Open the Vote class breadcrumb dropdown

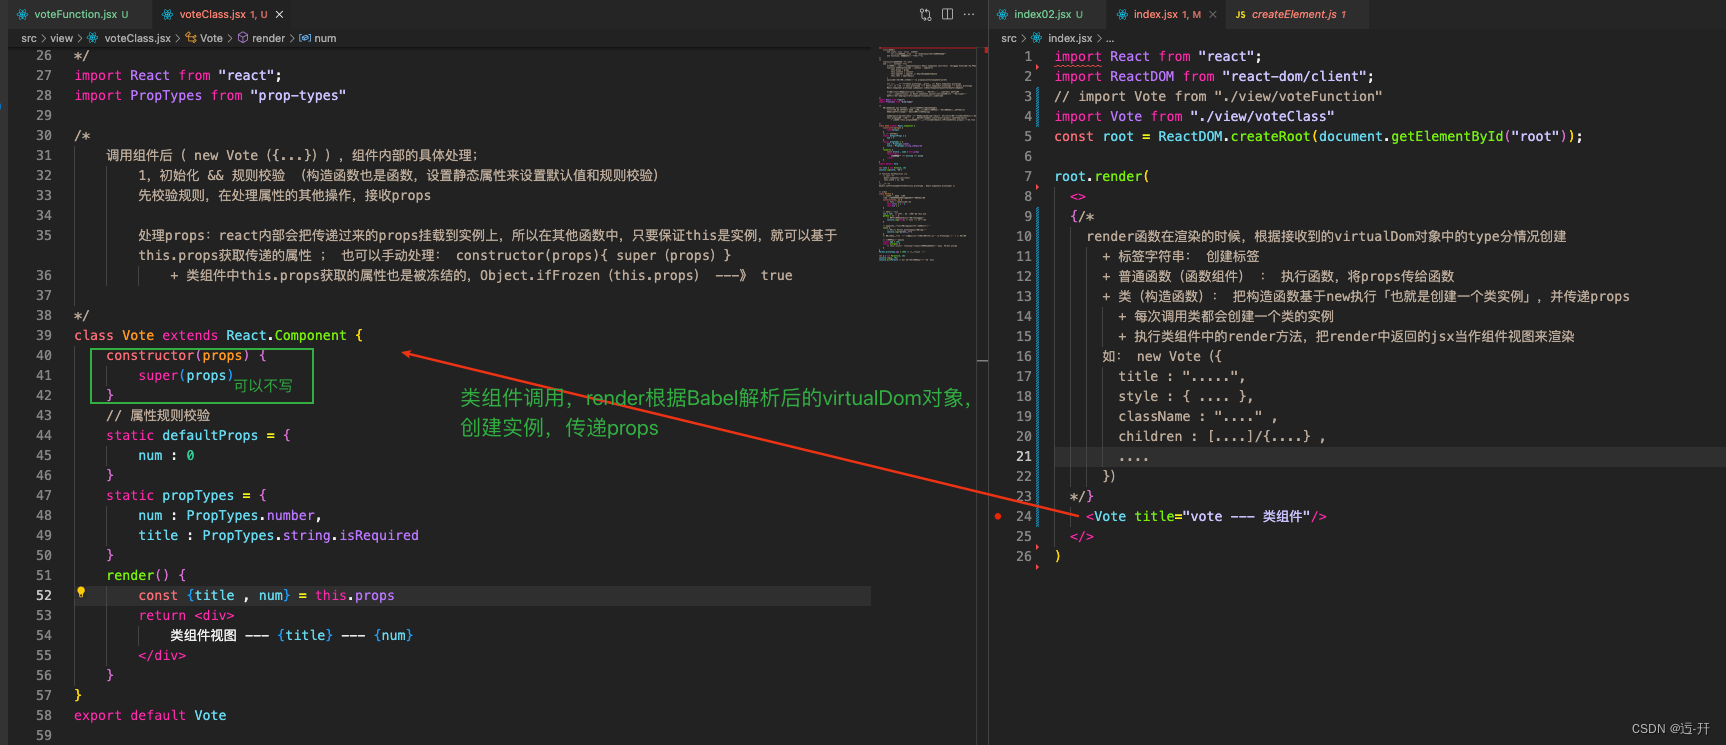coord(211,38)
